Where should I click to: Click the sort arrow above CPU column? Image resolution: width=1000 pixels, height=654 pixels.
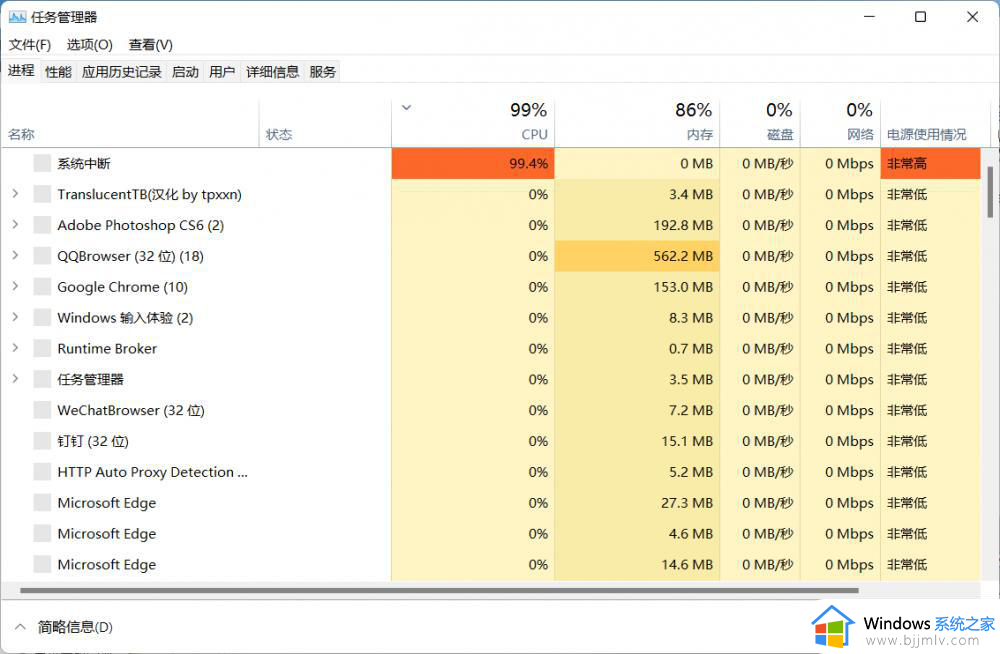406,107
